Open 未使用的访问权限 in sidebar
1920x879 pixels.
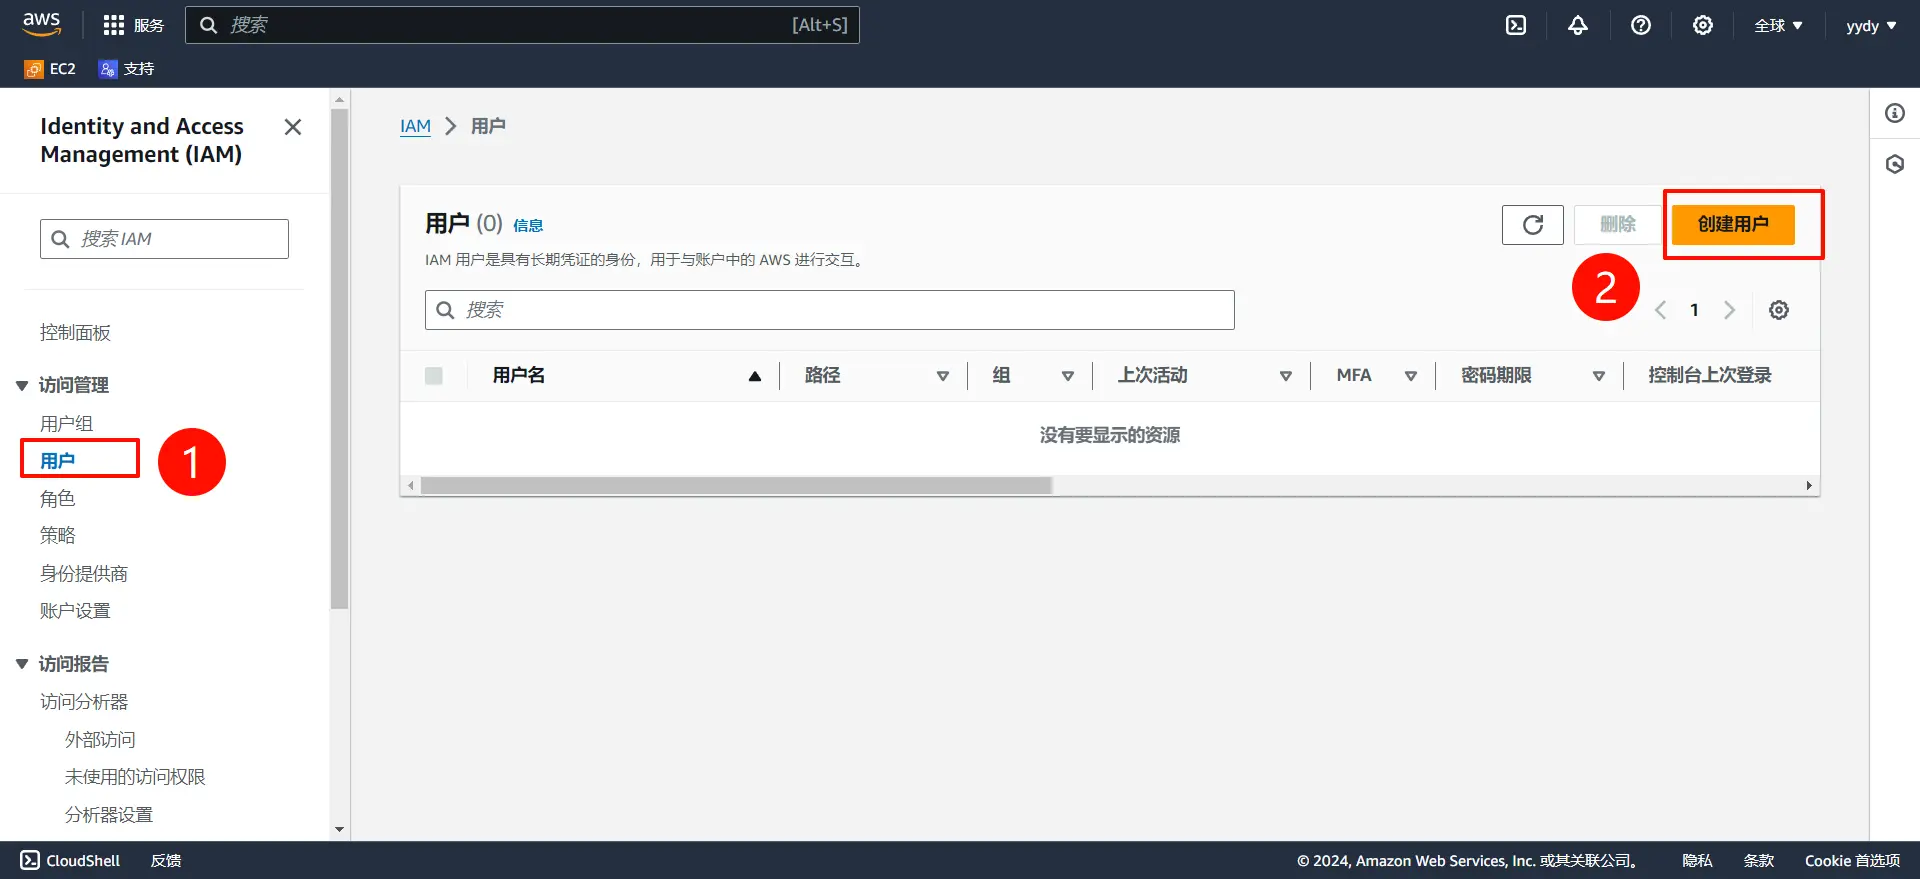click(135, 777)
